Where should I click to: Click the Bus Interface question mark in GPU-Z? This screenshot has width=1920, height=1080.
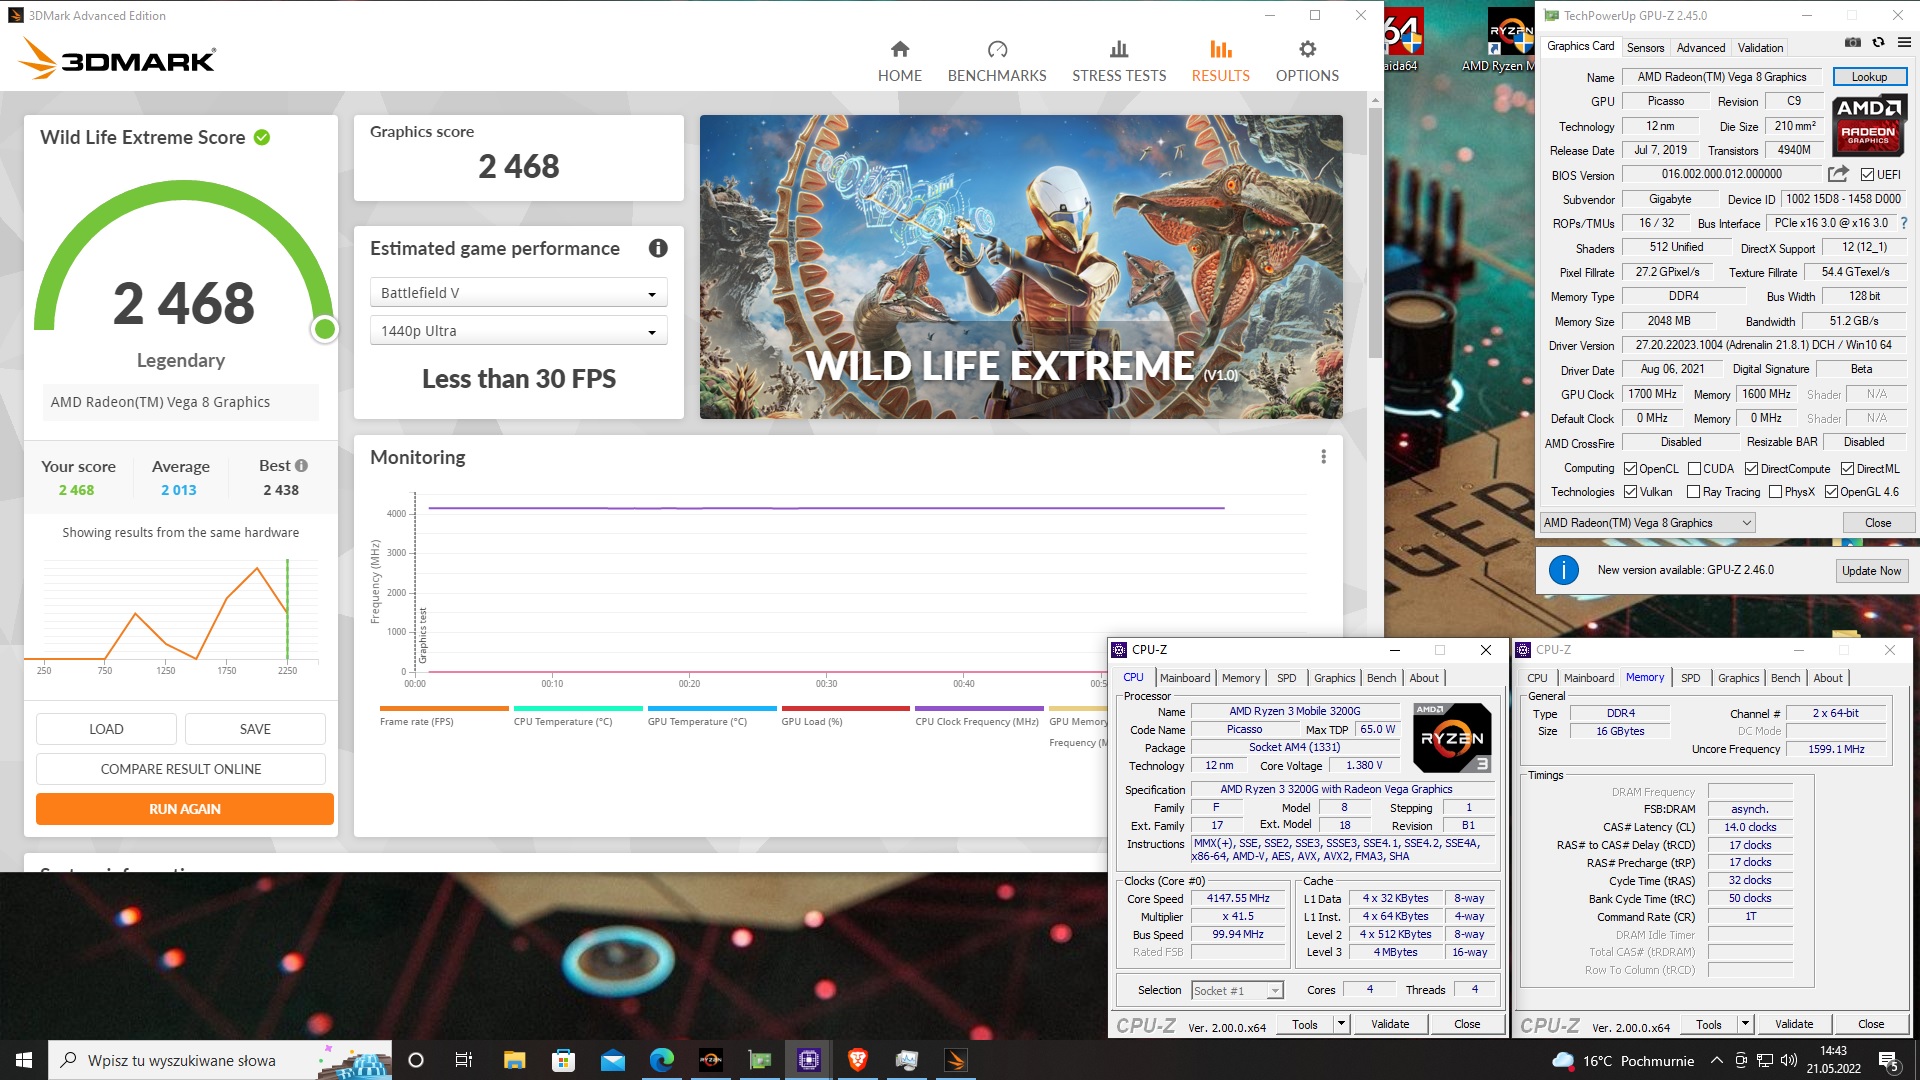[1903, 224]
